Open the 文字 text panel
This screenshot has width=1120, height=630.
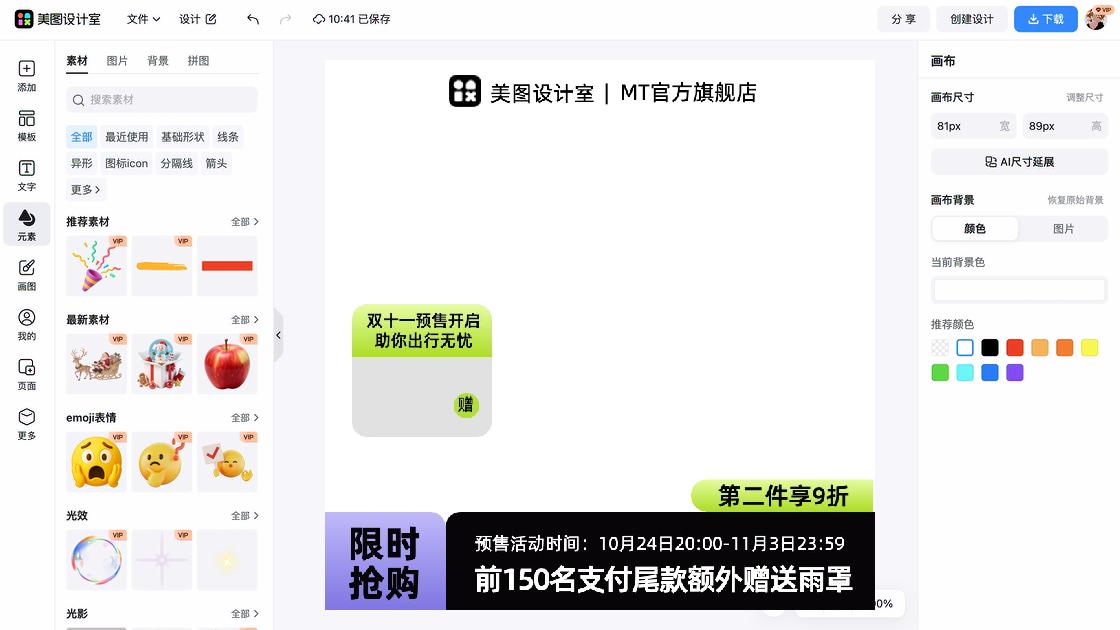[x=26, y=174]
